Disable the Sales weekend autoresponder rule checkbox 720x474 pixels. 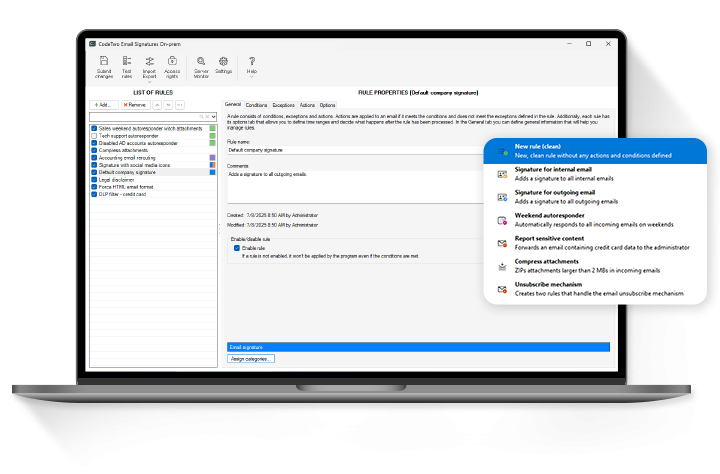tap(94, 129)
